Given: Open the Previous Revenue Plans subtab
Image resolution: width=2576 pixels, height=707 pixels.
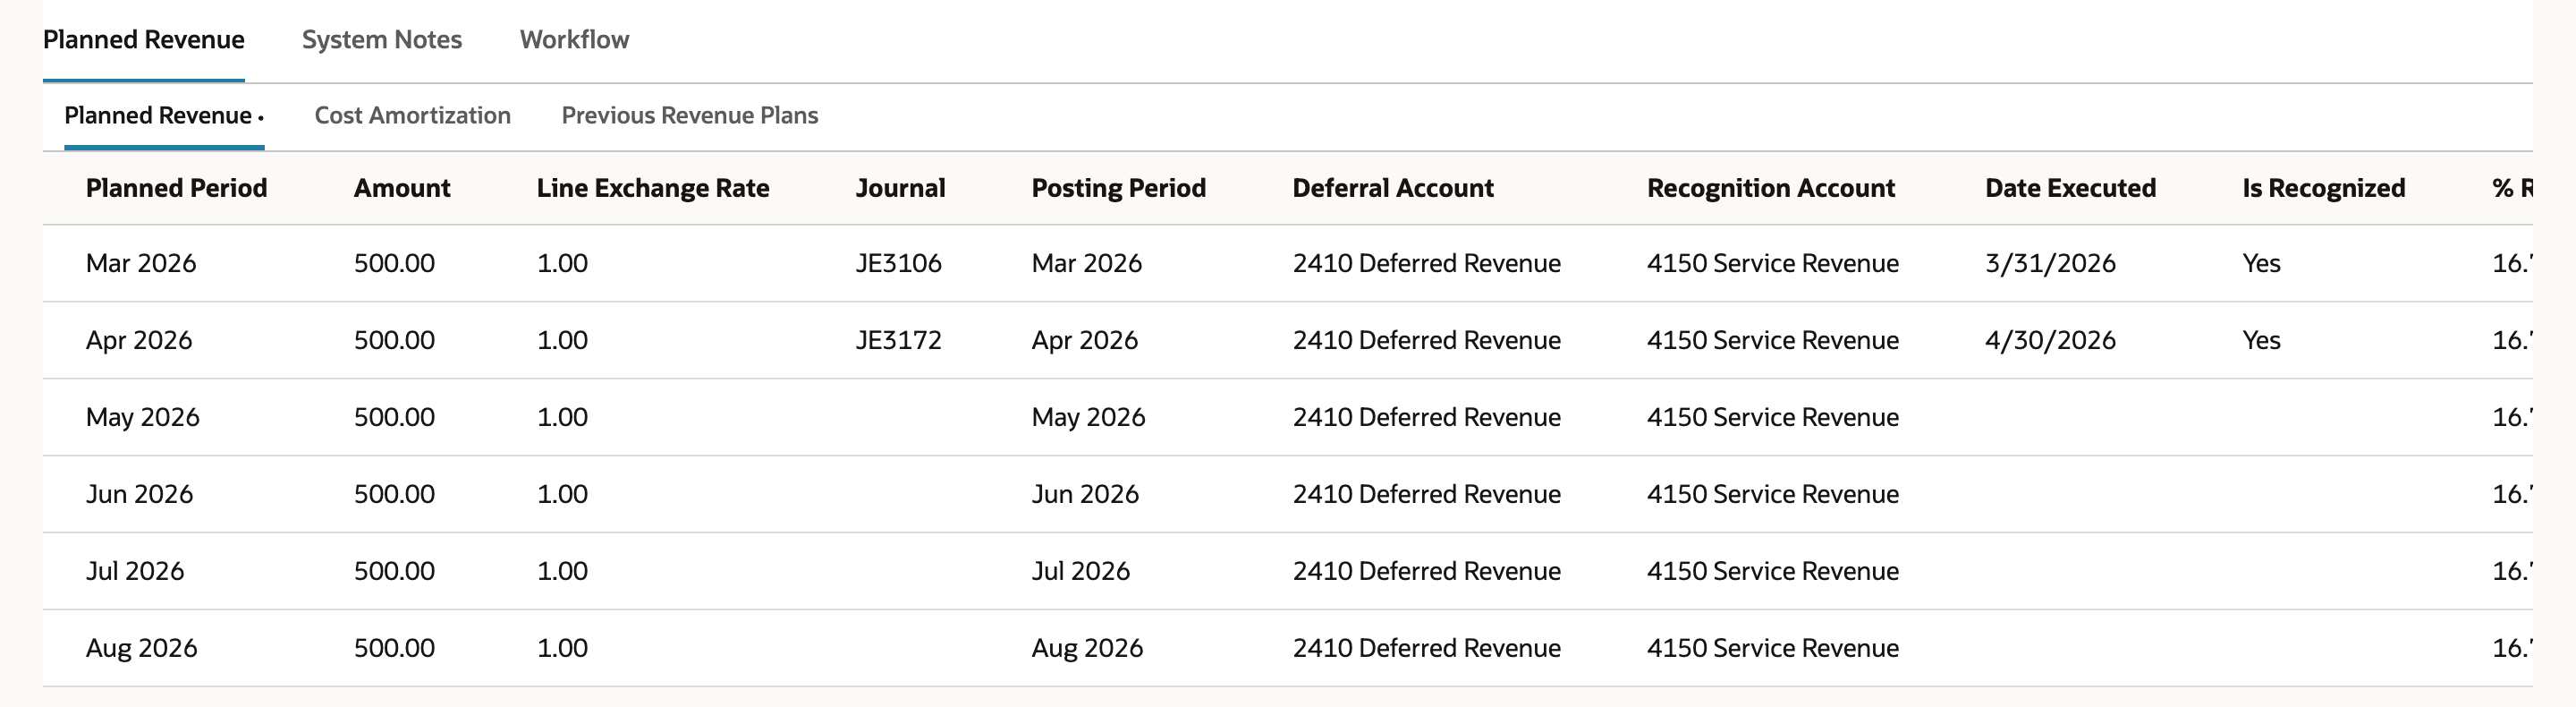Looking at the screenshot, I should [x=690, y=116].
